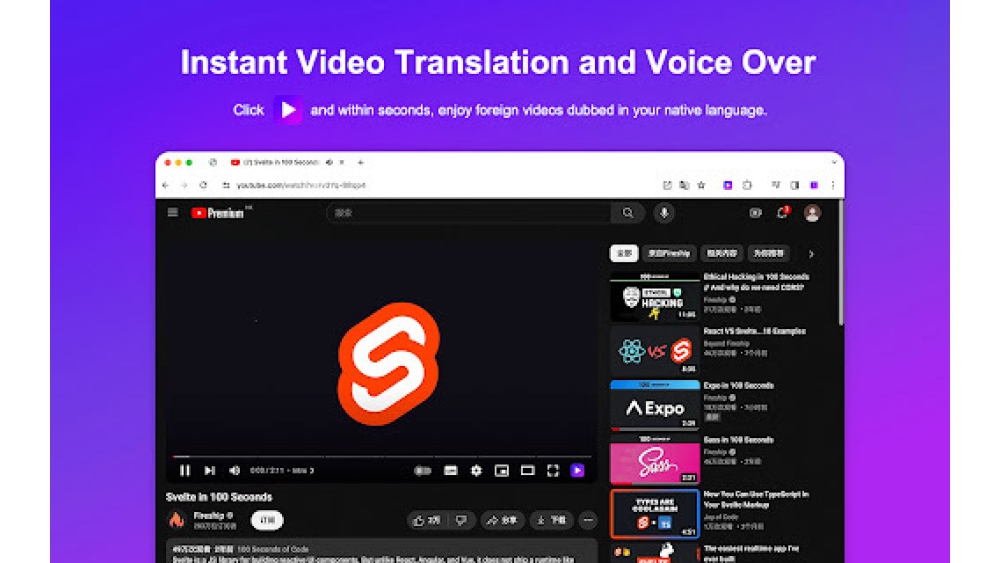This screenshot has width=1000, height=563.
Task: Close the Svelte in 100 Seconds tab
Action: pyautogui.click(x=342, y=163)
